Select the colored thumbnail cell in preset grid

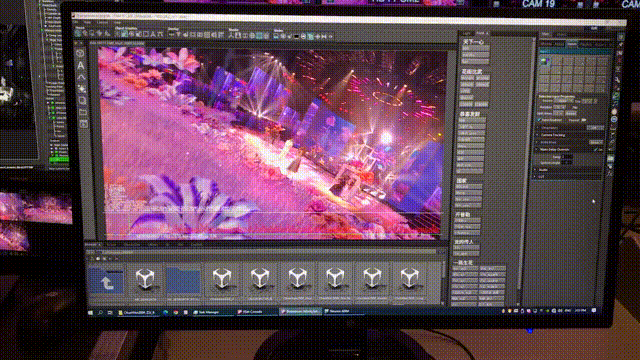coord(545,61)
